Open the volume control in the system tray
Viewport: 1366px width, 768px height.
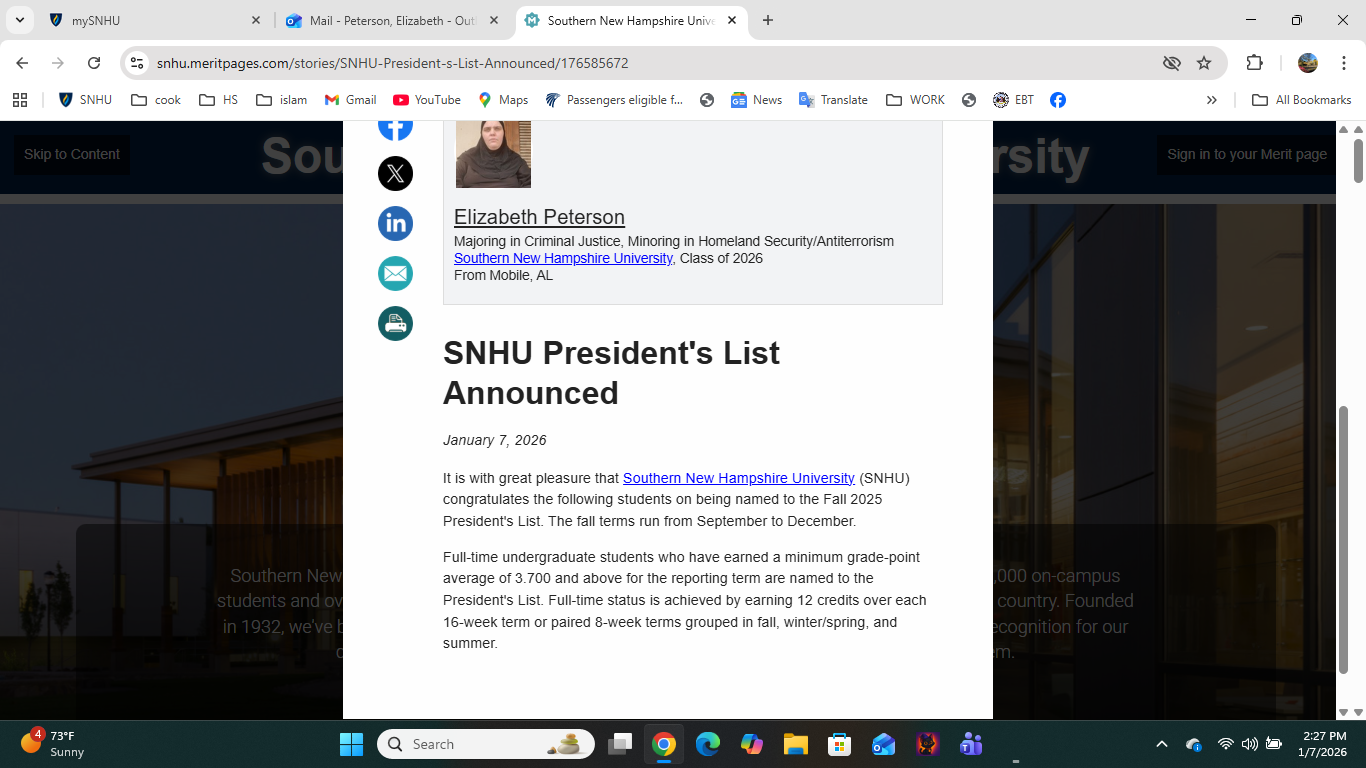[1250, 744]
